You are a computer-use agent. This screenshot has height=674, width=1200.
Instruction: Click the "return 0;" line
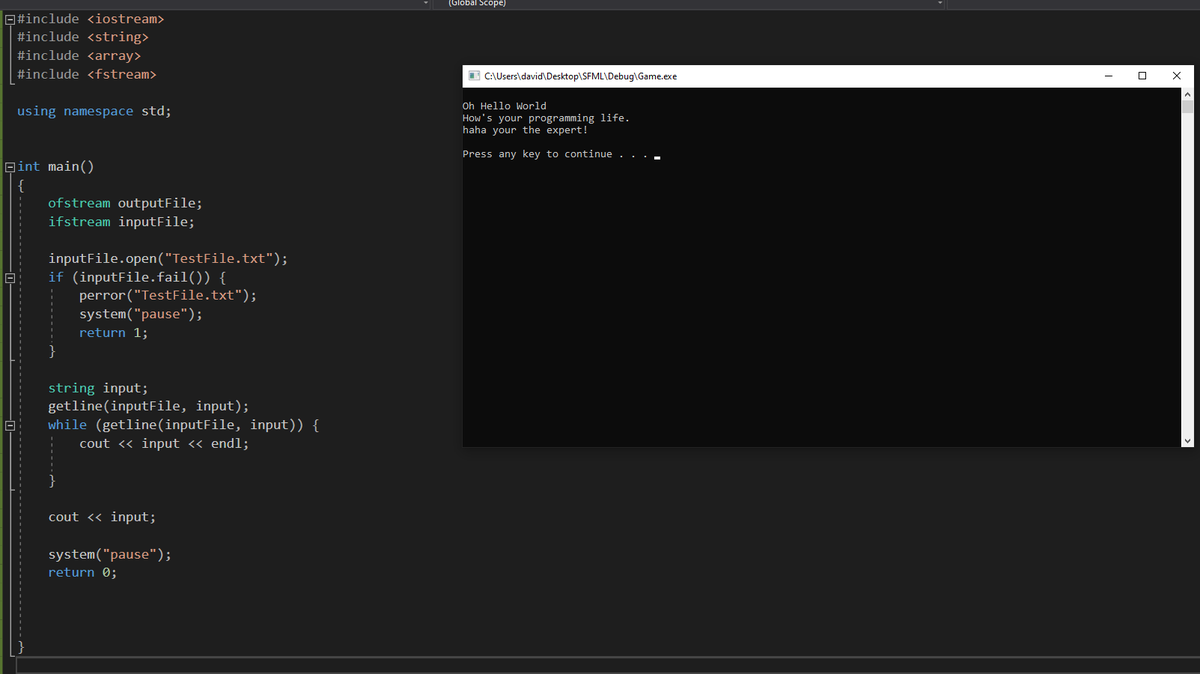pyautogui.click(x=82, y=573)
